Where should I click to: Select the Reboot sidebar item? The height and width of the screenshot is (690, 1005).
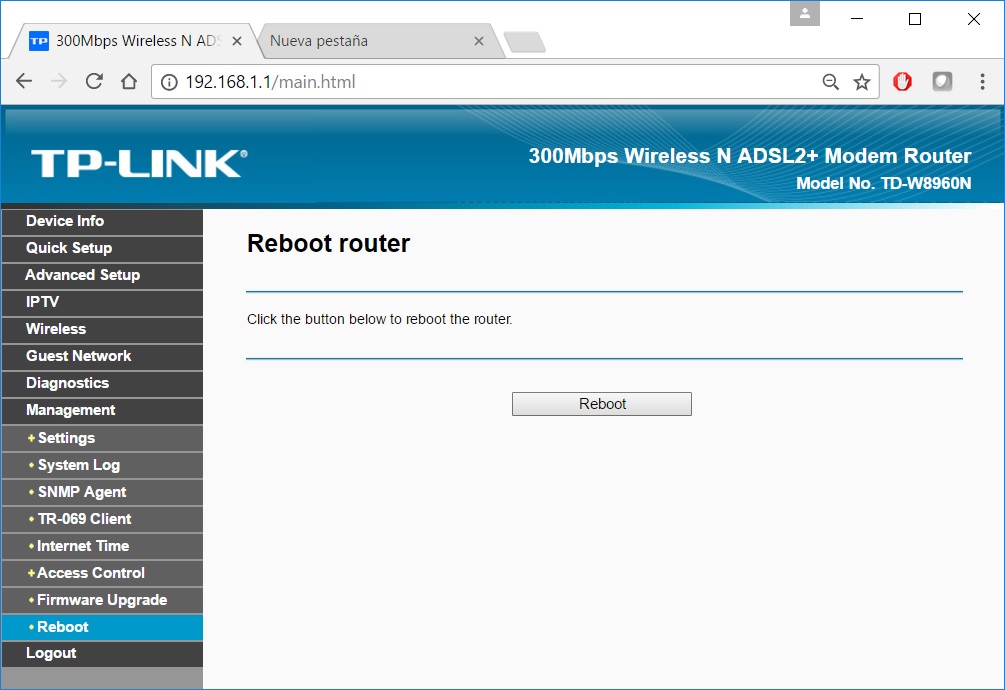tap(103, 627)
